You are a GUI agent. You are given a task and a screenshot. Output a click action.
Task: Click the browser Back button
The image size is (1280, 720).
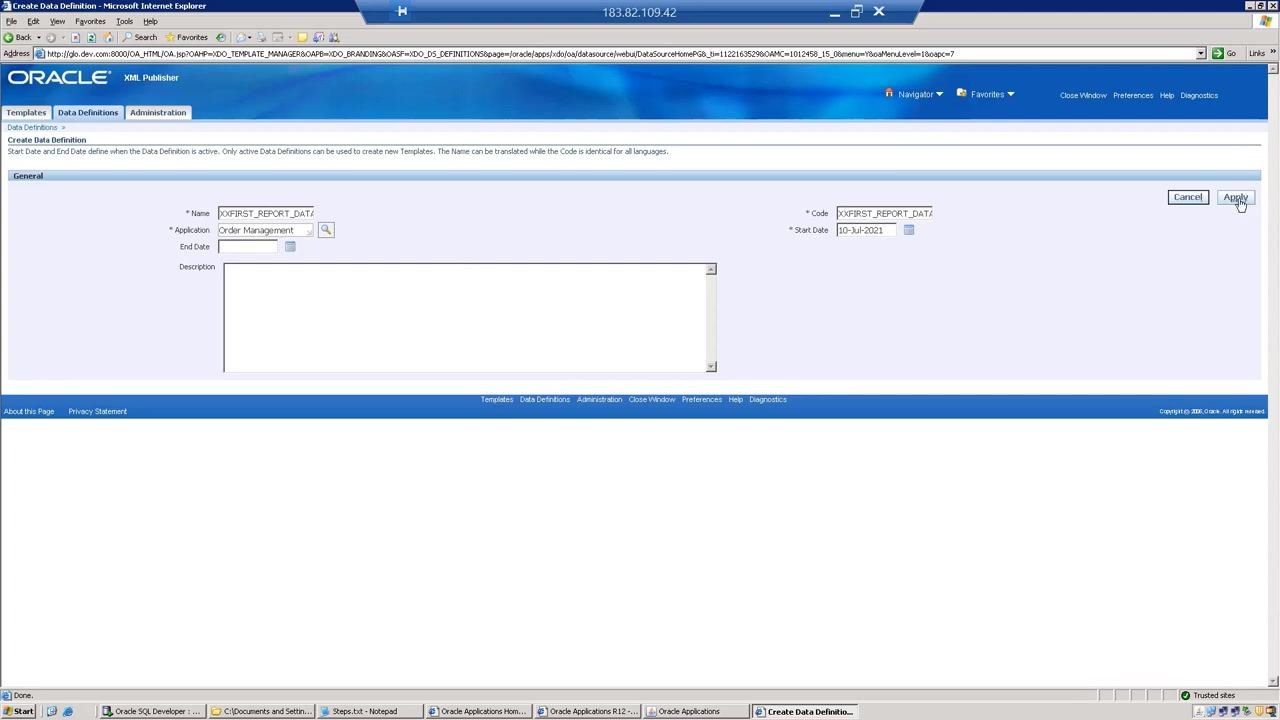click(x=18, y=37)
